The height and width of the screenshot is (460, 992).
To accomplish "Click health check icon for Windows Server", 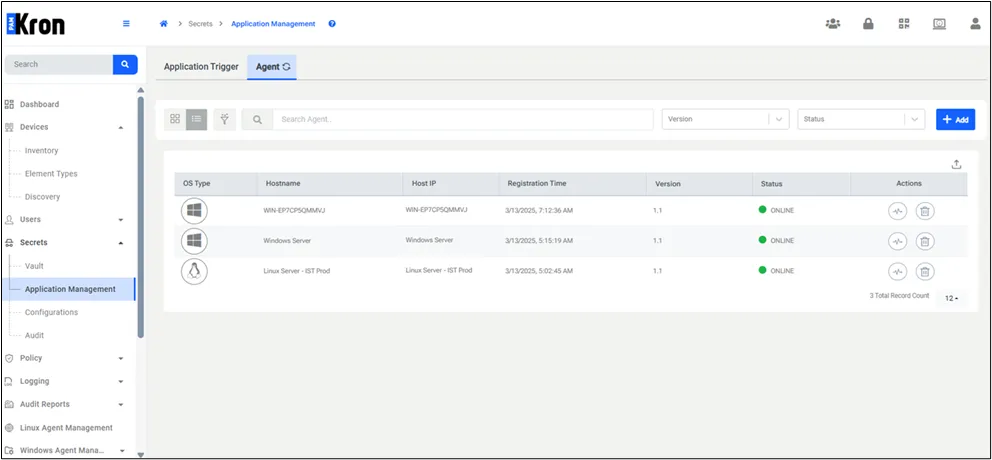I will pyautogui.click(x=897, y=241).
